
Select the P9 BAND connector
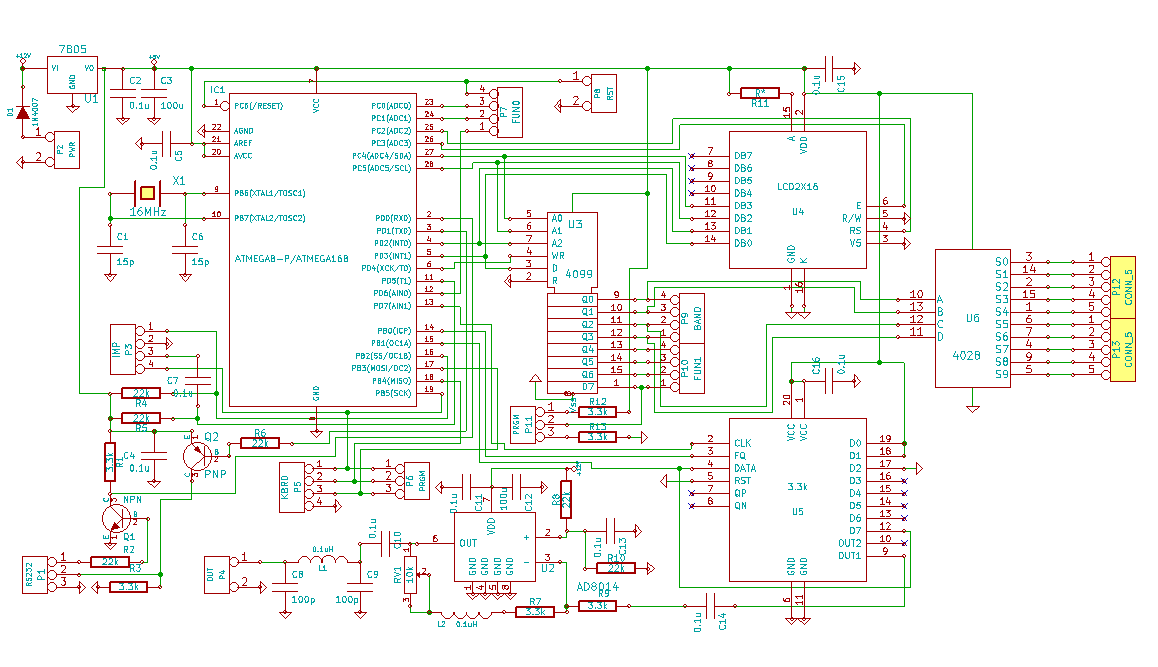pos(692,318)
